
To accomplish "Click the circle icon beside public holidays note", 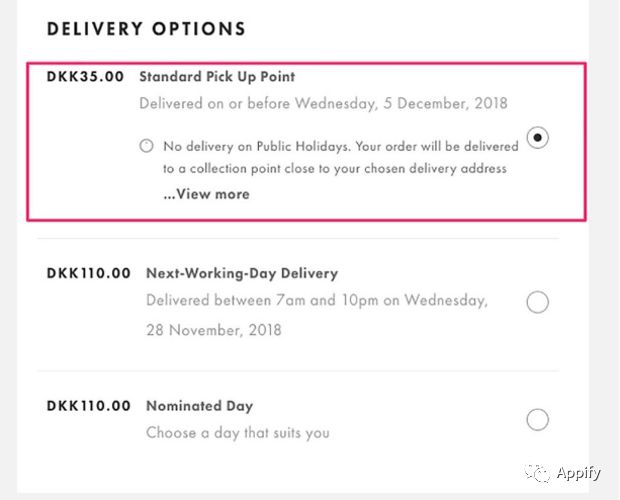I will pos(147,146).
